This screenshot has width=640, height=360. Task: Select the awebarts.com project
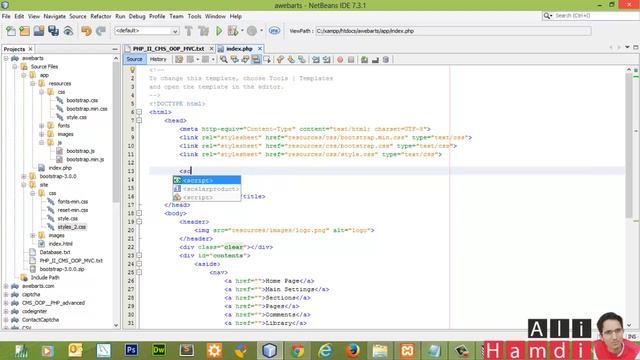38,286
